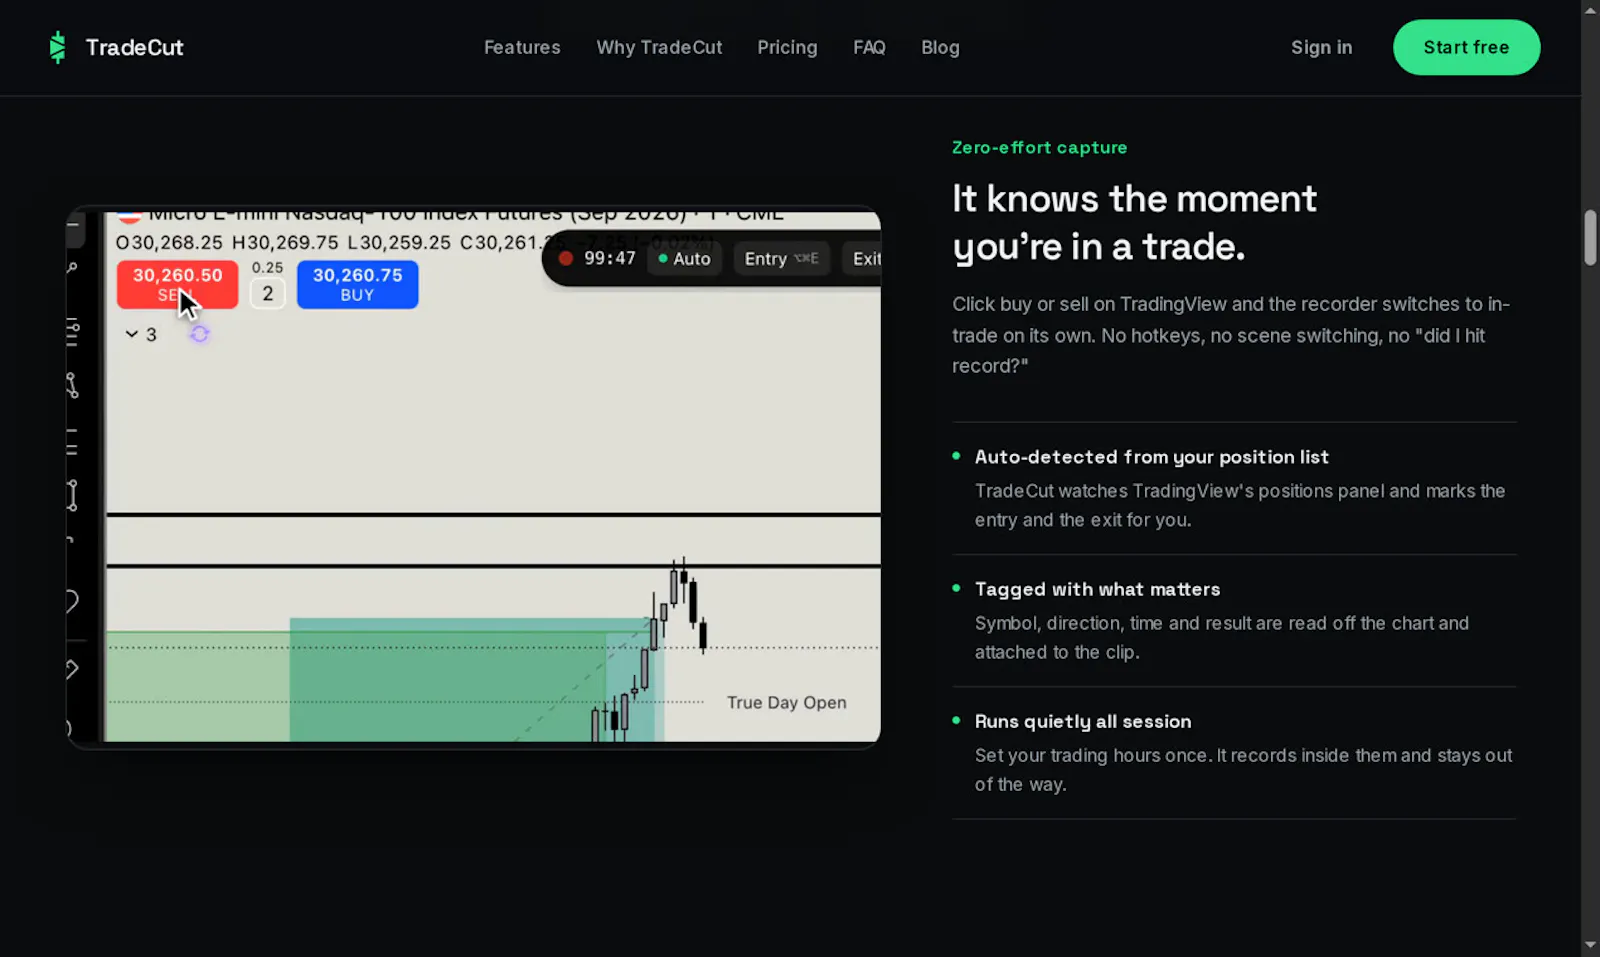Click Auto-detected from your position list heading
Image resolution: width=1600 pixels, height=957 pixels.
coord(1151,457)
